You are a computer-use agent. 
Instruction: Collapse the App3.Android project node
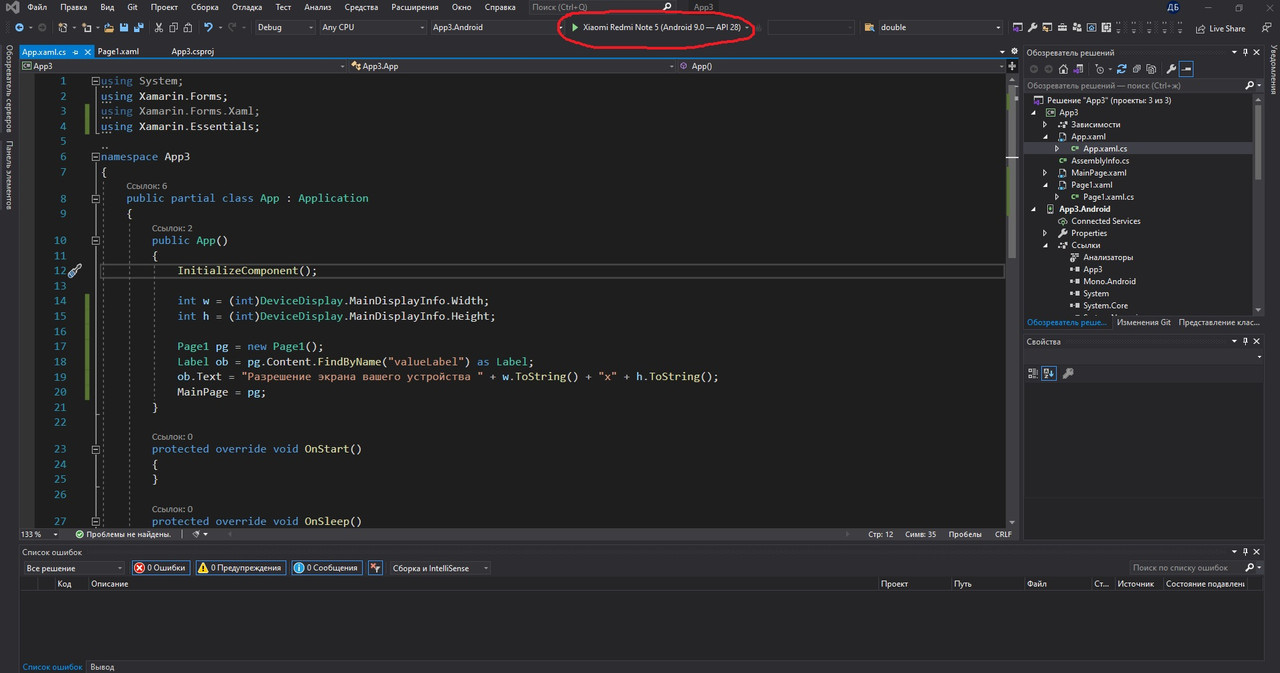coord(1034,209)
